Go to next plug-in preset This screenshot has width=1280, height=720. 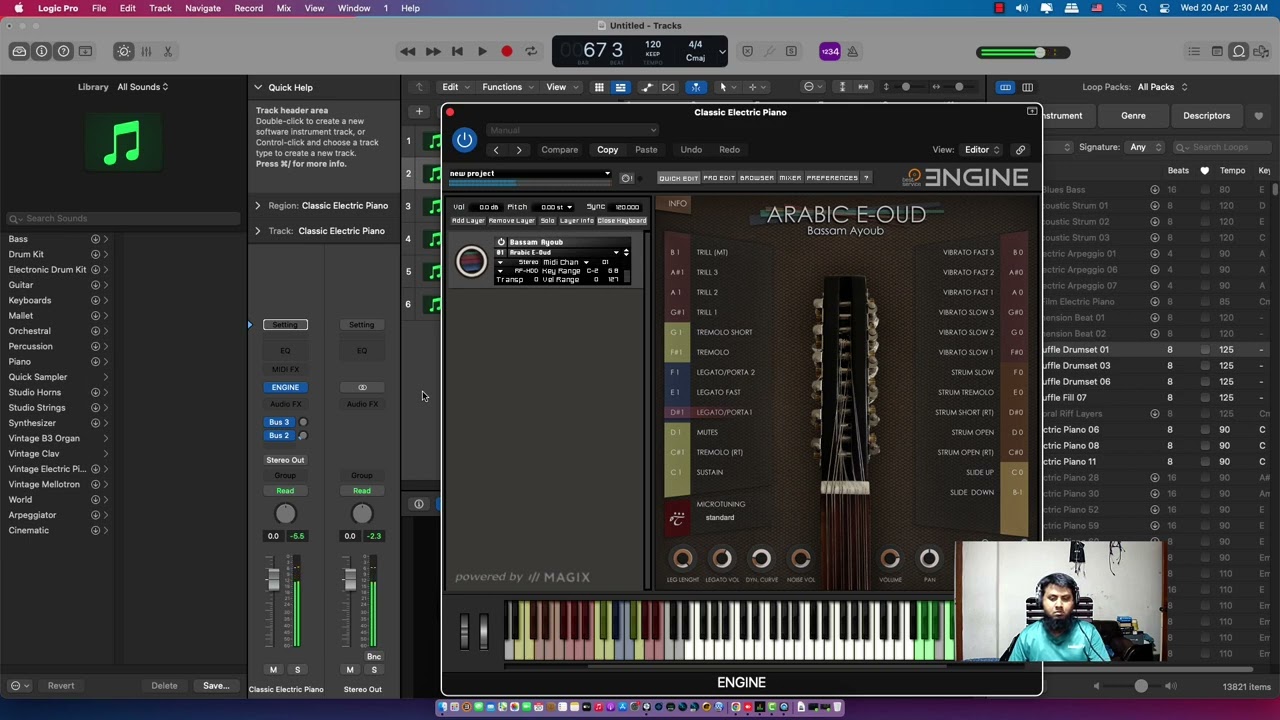click(519, 150)
